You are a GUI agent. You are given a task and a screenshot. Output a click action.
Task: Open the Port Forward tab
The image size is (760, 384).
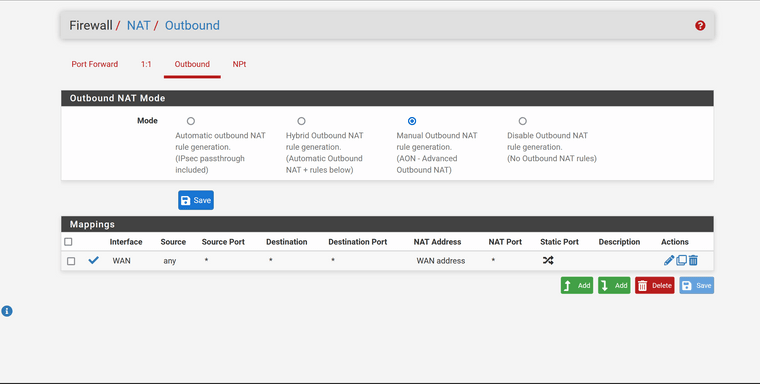point(95,64)
